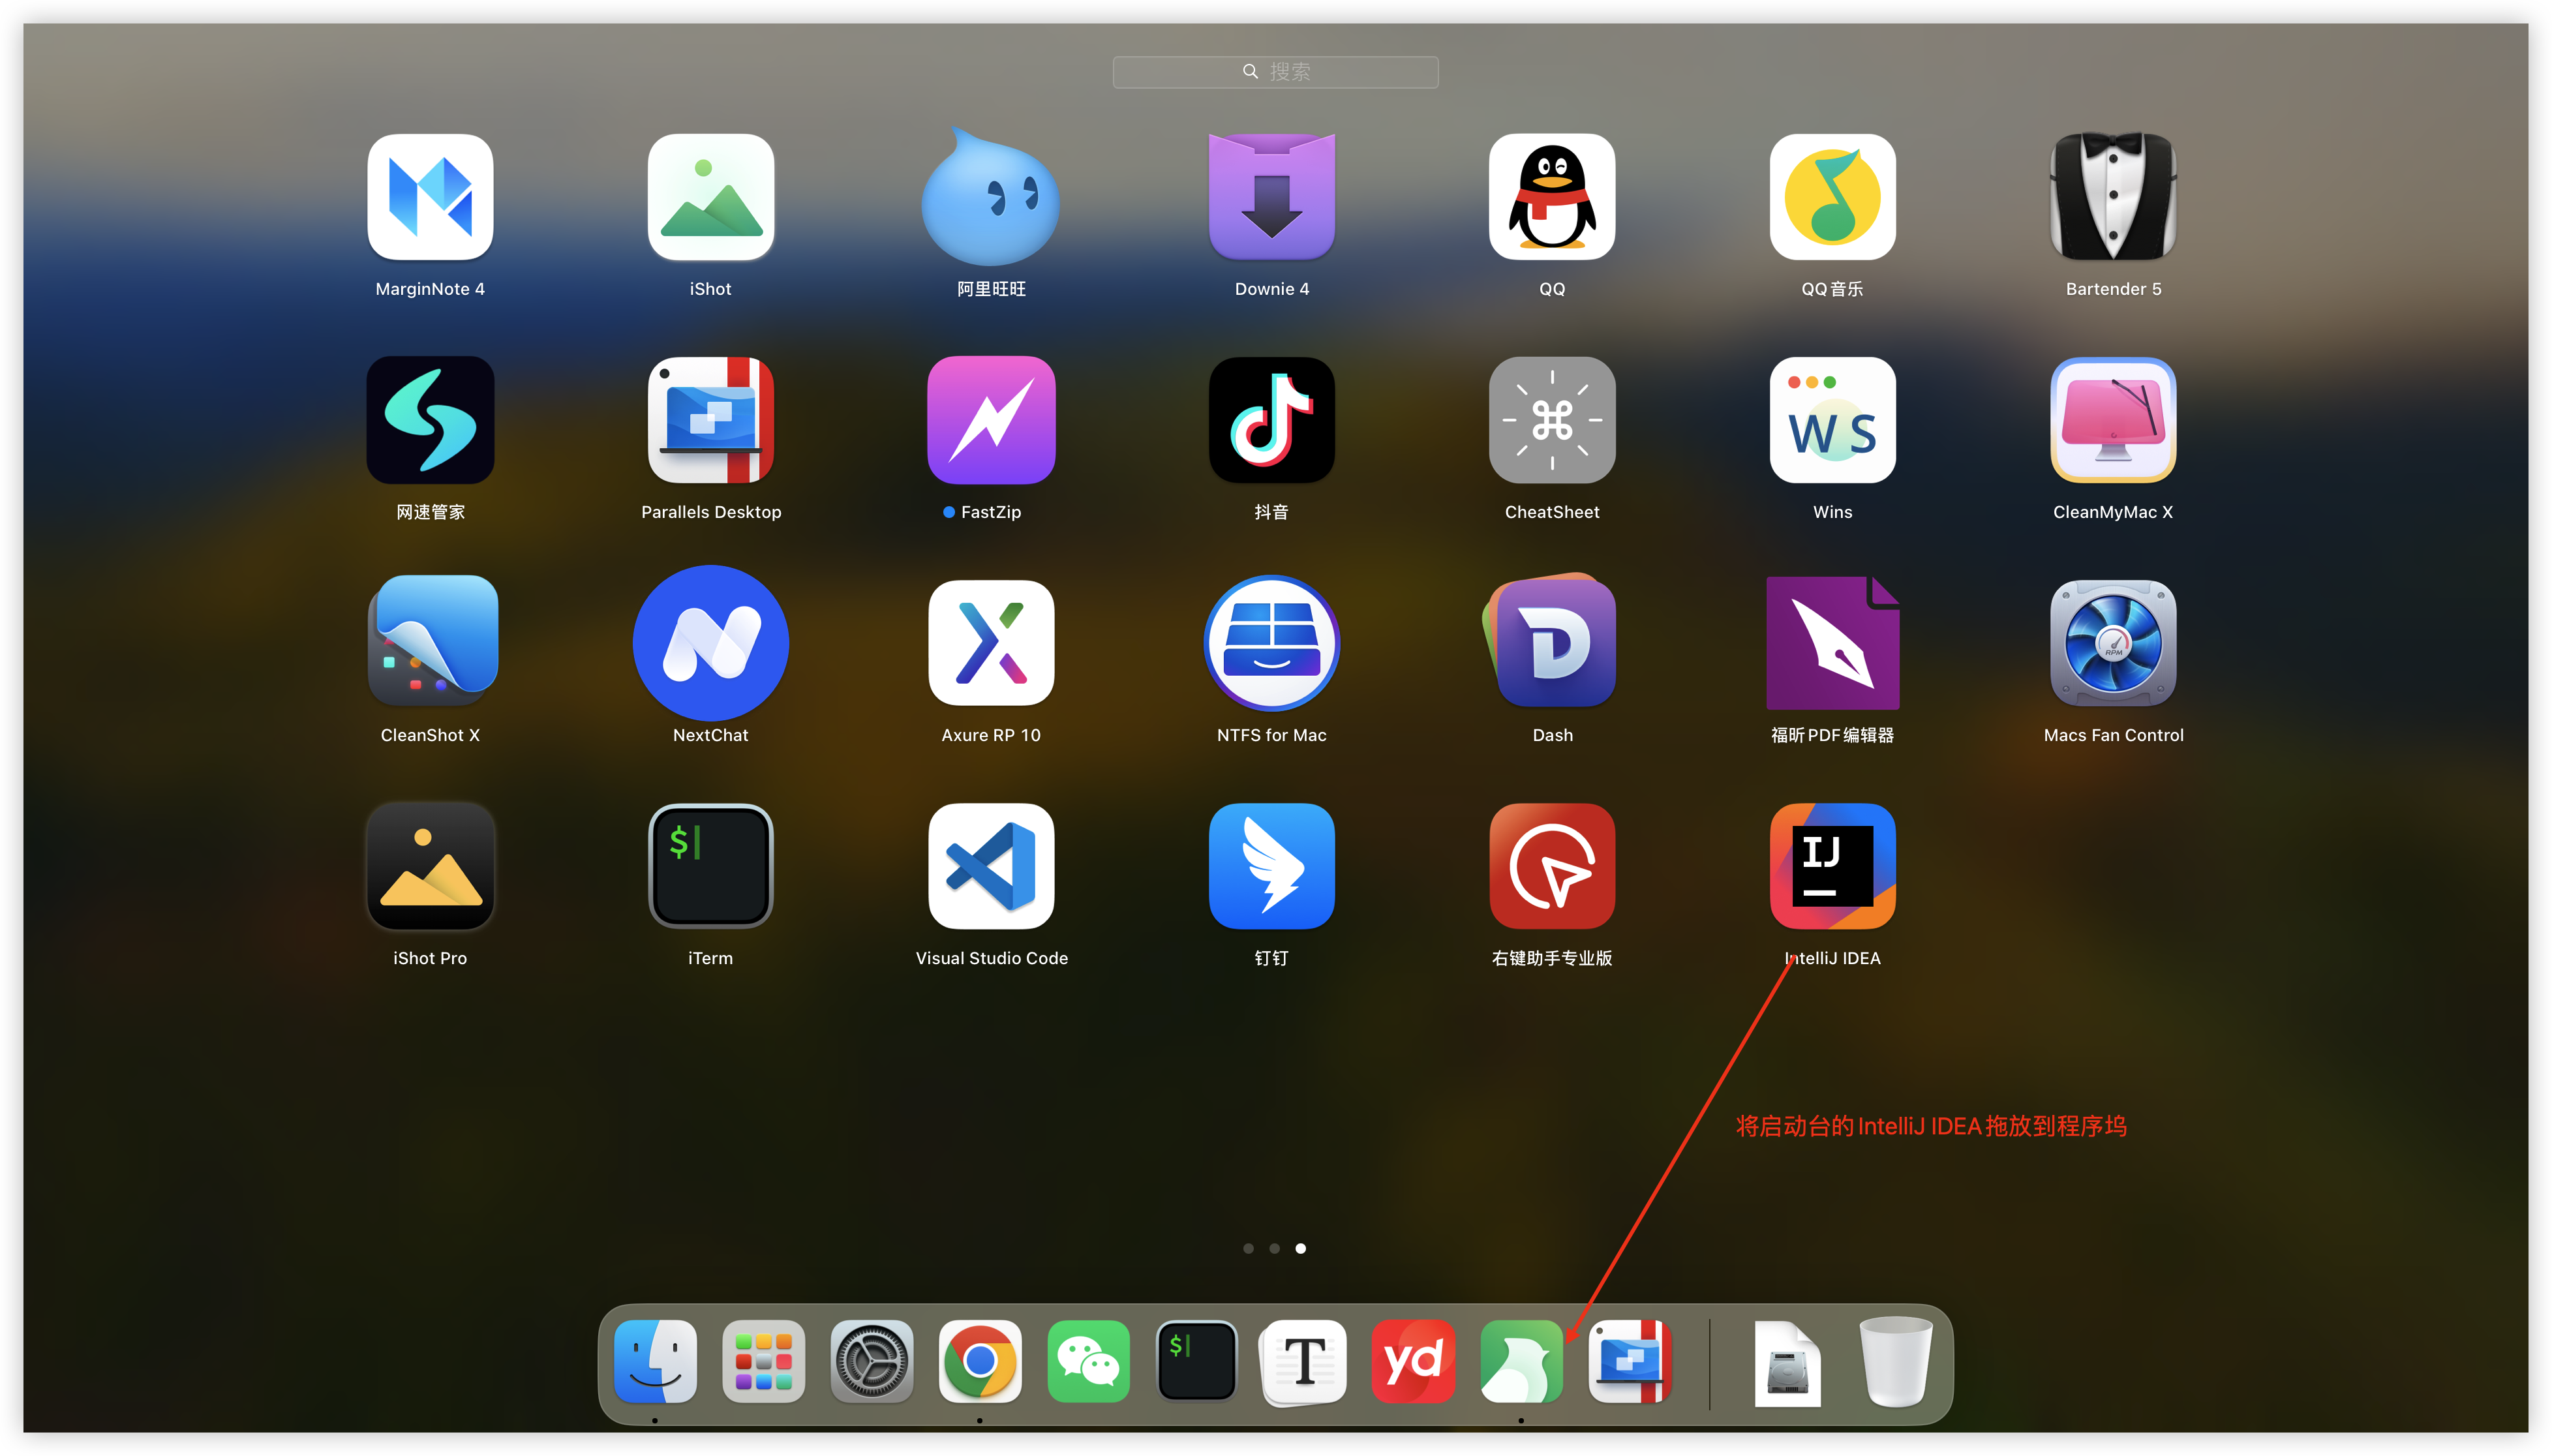Screen dimensions: 2552x1456
Task: Open NTFS for Mac app
Action: coord(1271,643)
